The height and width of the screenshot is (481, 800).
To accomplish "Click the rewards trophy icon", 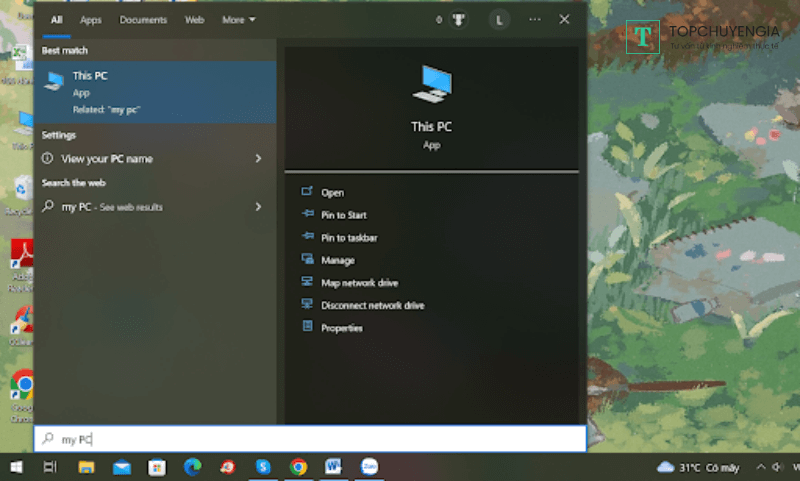I will (458, 20).
